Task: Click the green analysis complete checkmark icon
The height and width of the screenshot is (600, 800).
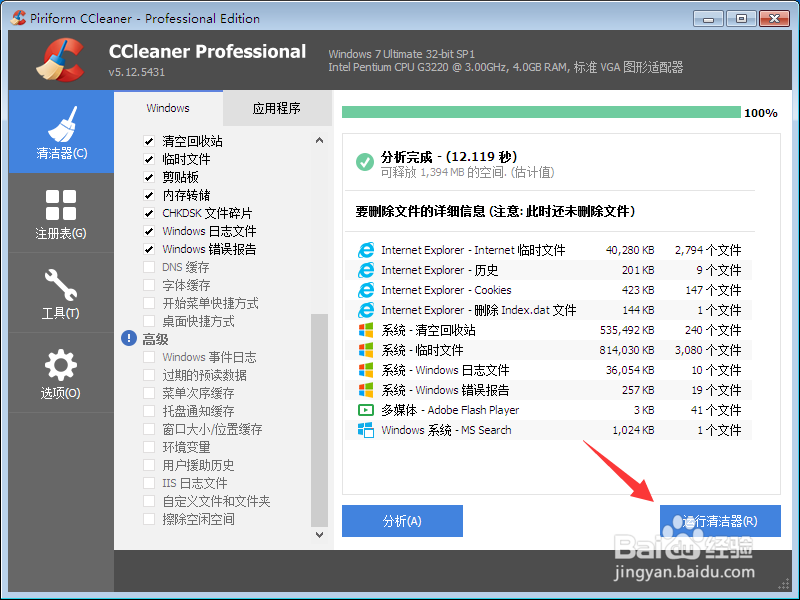Action: (x=365, y=162)
